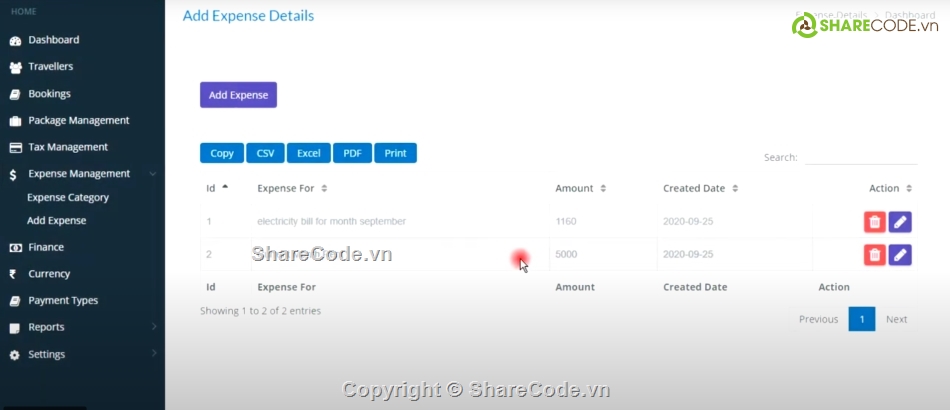Print the expense table
This screenshot has height=410, width=950.
pyautogui.click(x=395, y=153)
